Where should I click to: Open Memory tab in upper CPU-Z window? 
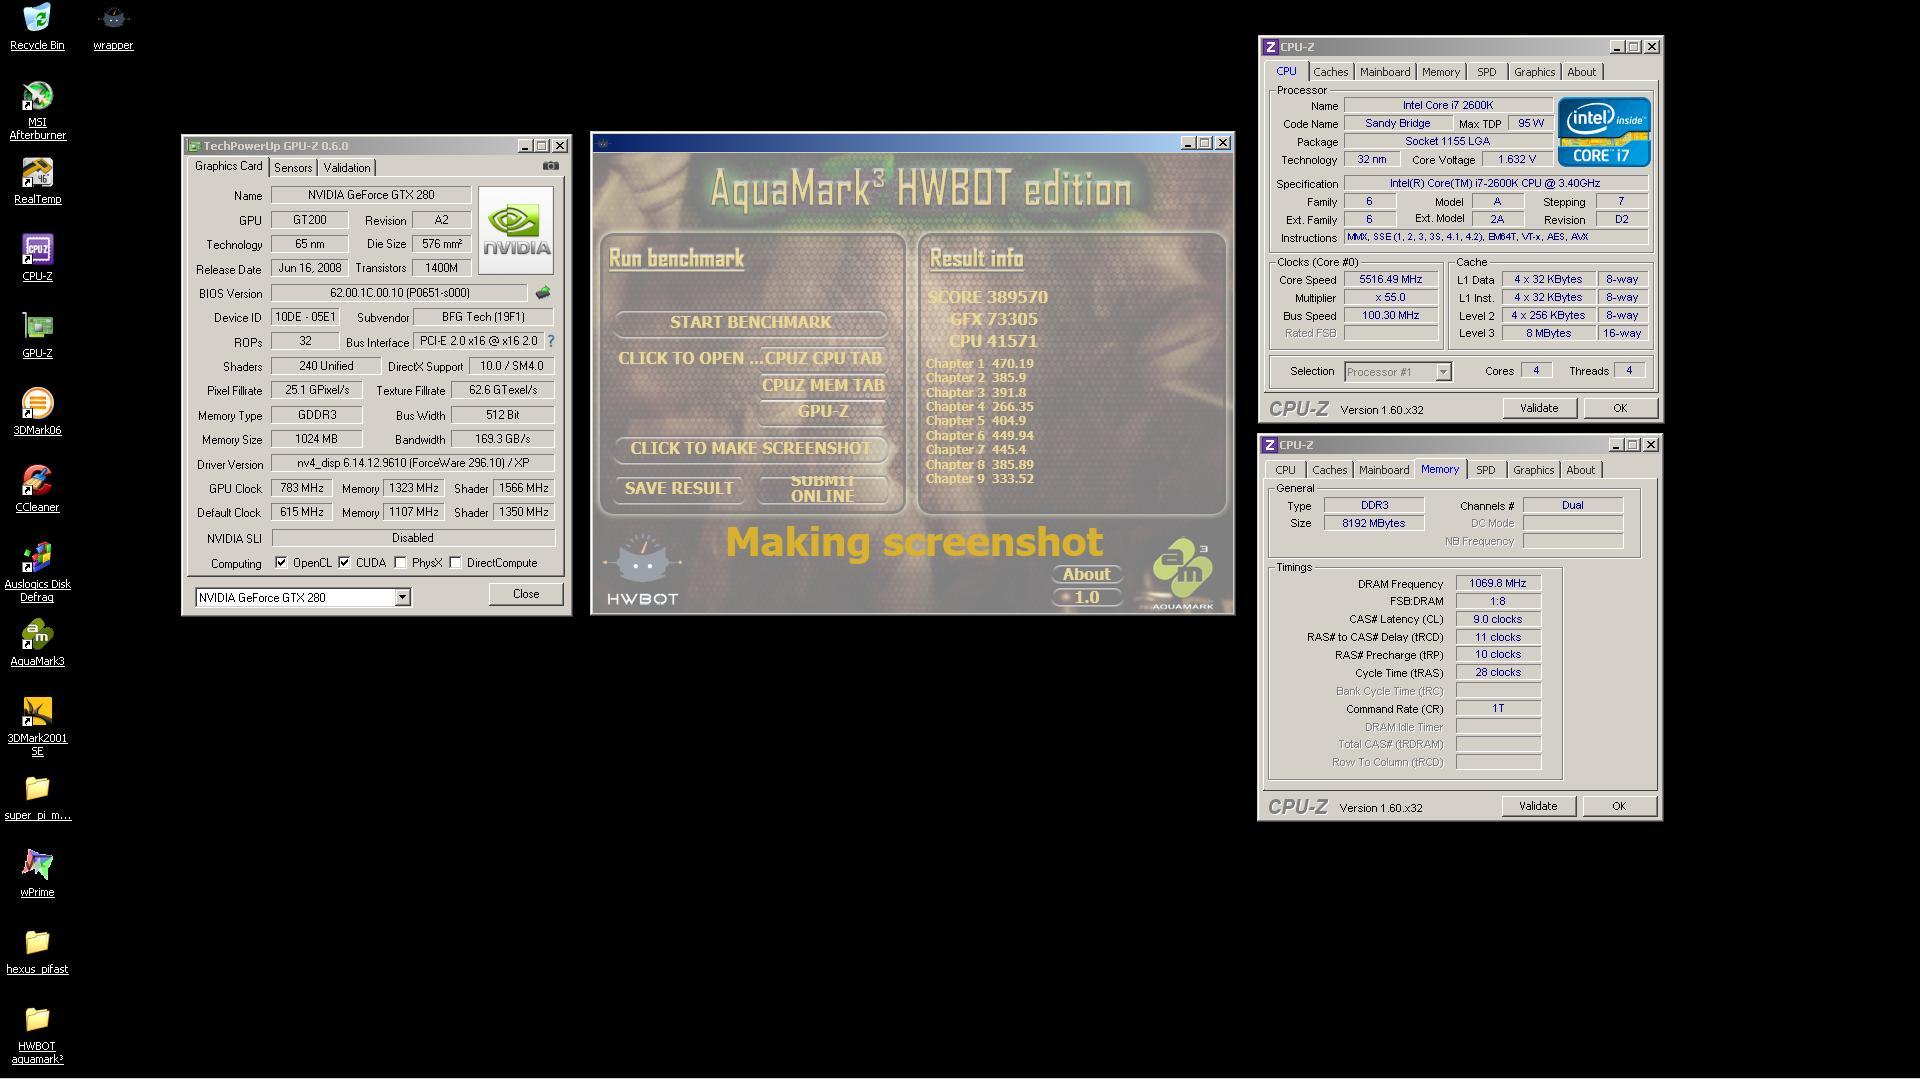pyautogui.click(x=1441, y=72)
